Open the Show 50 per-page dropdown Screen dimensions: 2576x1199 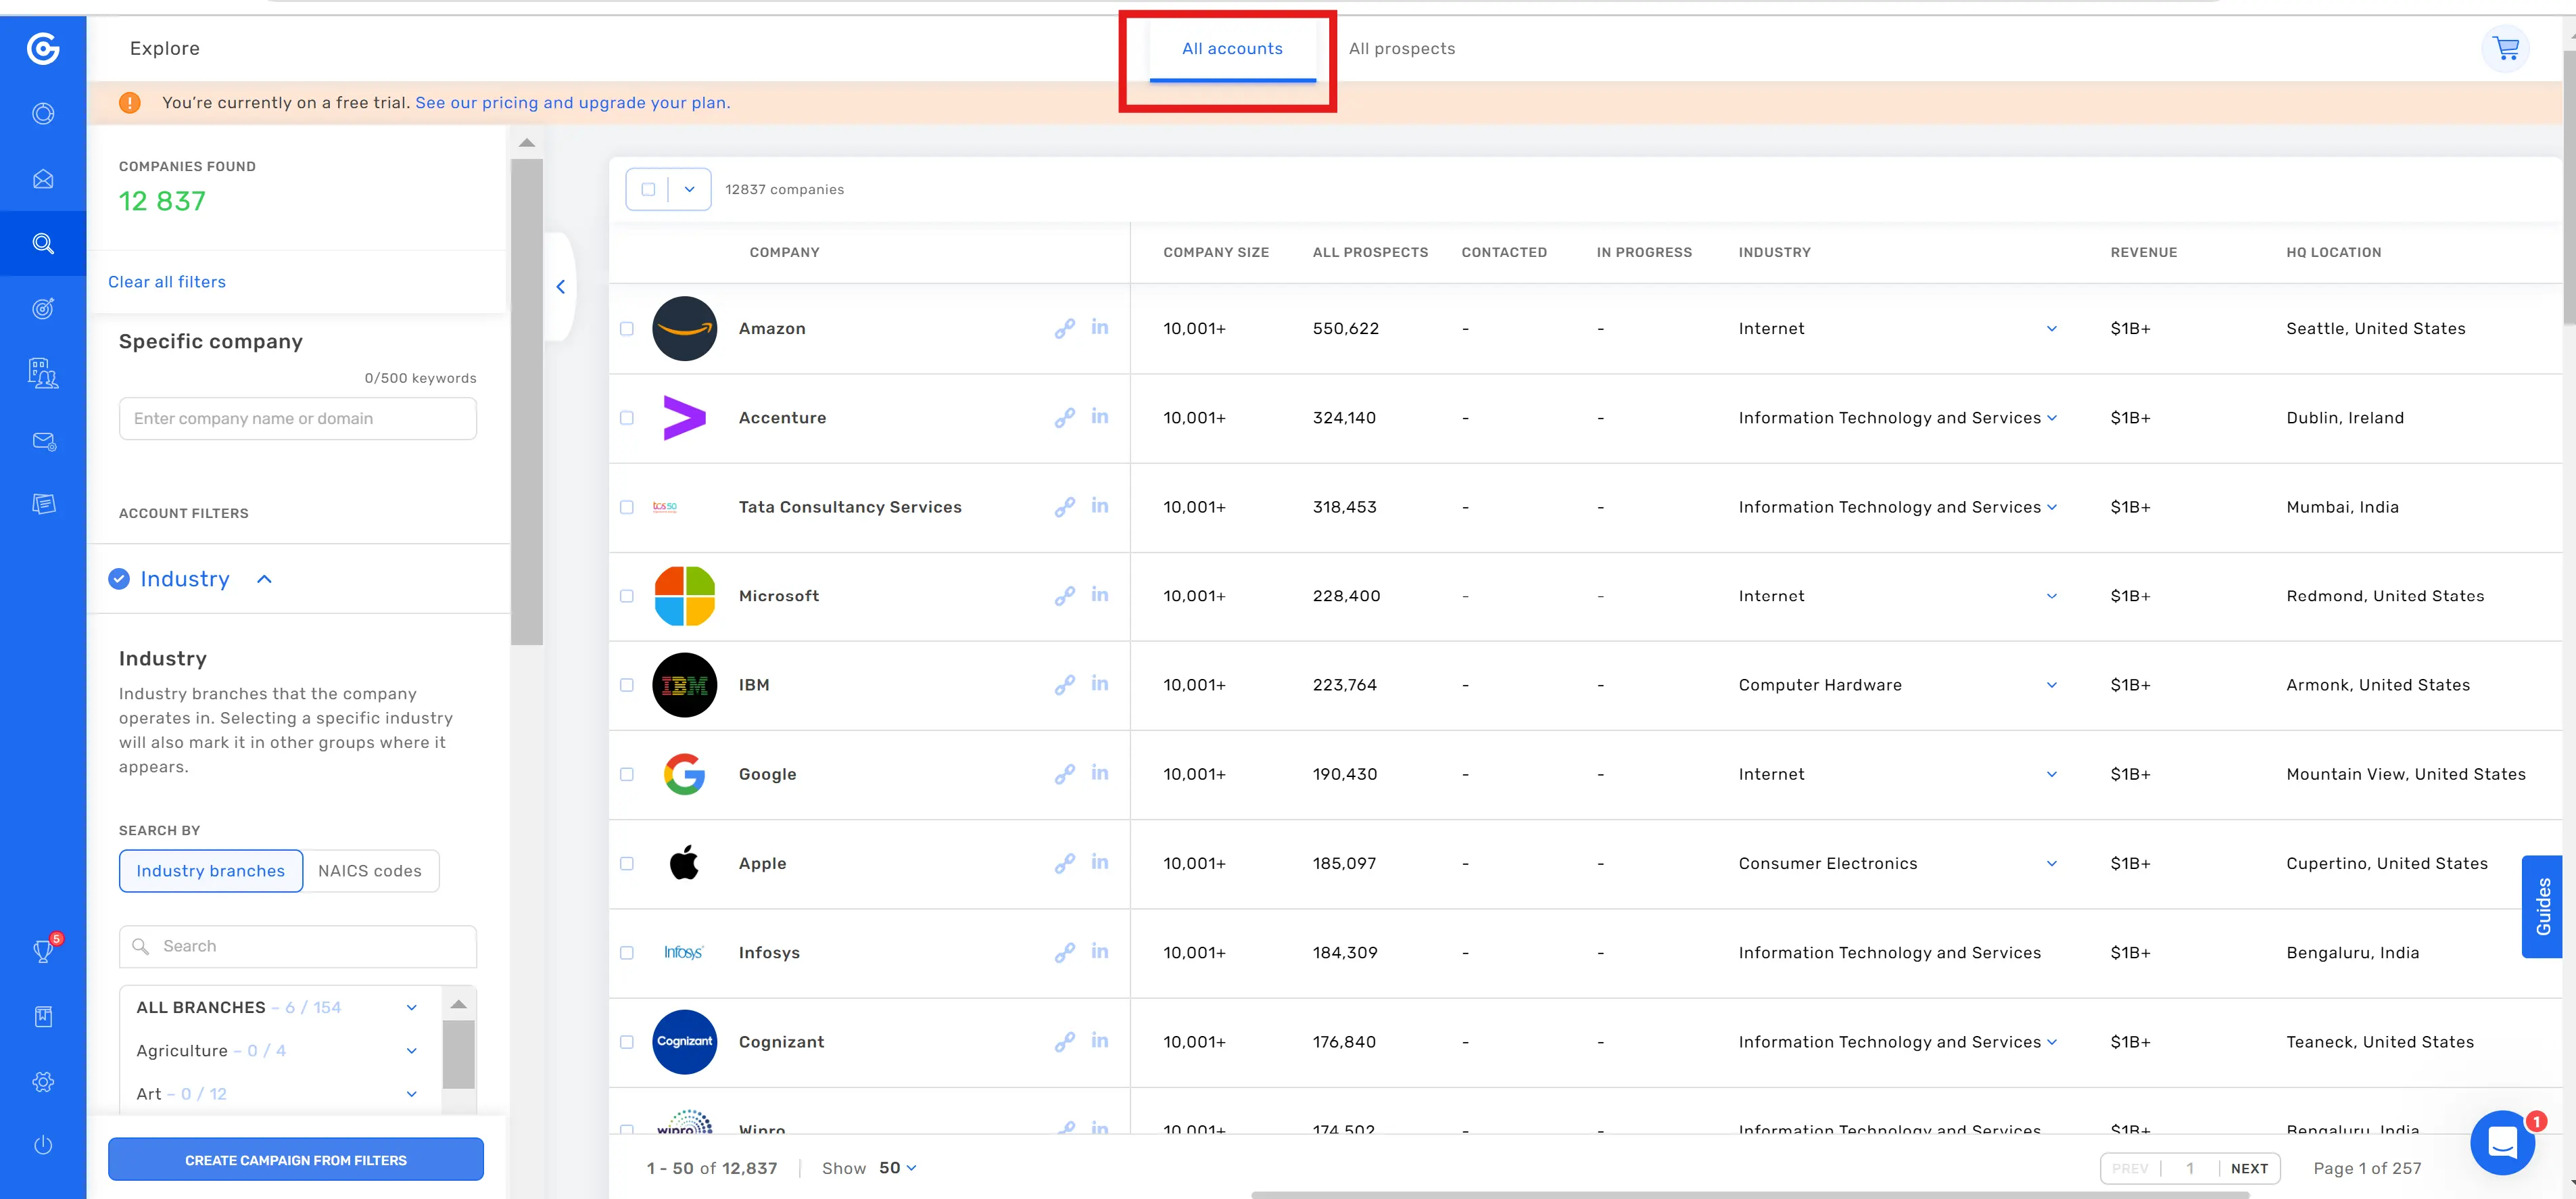(897, 1168)
